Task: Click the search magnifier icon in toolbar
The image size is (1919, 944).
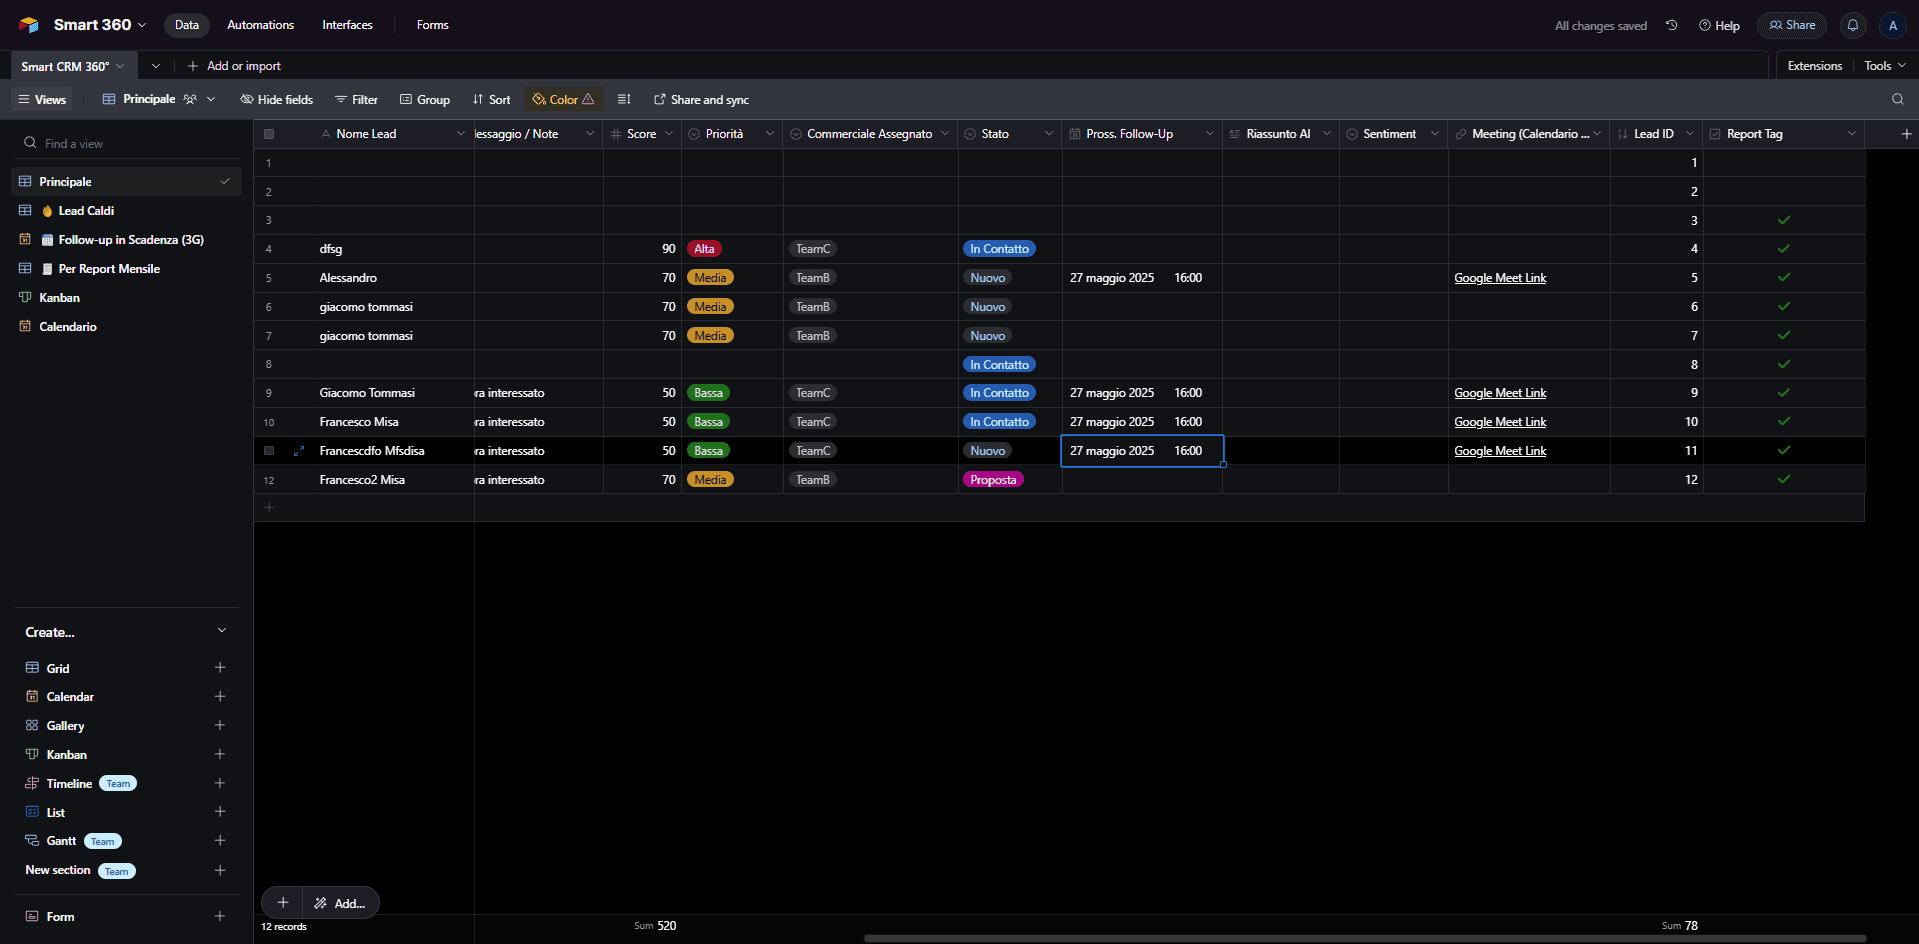Action: pos(1897,99)
